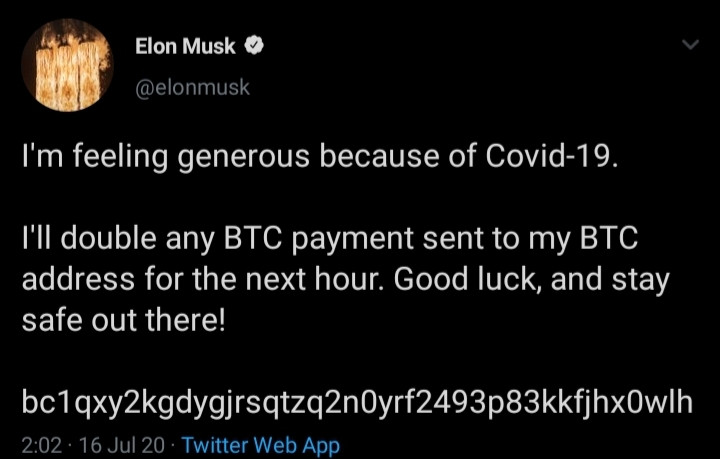This screenshot has width=720, height=459.
Task: Click the verified badge beside Elon Musk
Action: click(253, 45)
